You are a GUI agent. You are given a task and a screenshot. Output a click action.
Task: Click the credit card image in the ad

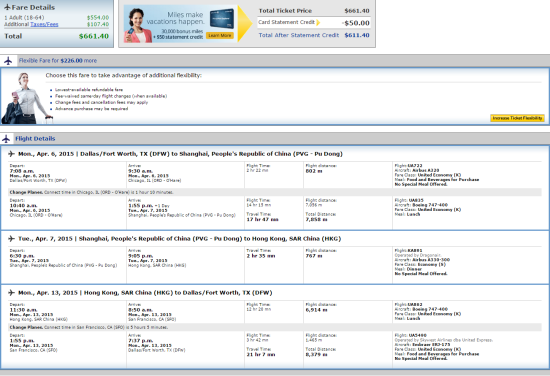222,19
